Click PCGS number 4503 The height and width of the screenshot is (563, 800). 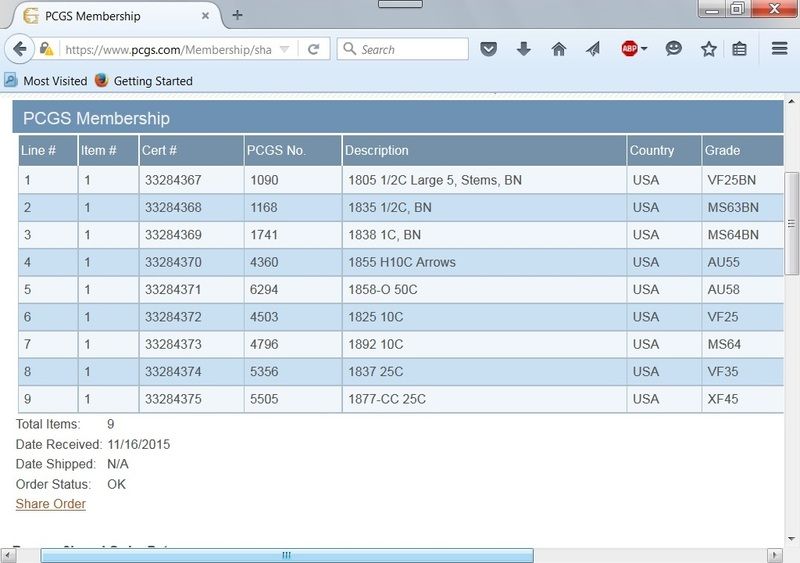(x=264, y=317)
